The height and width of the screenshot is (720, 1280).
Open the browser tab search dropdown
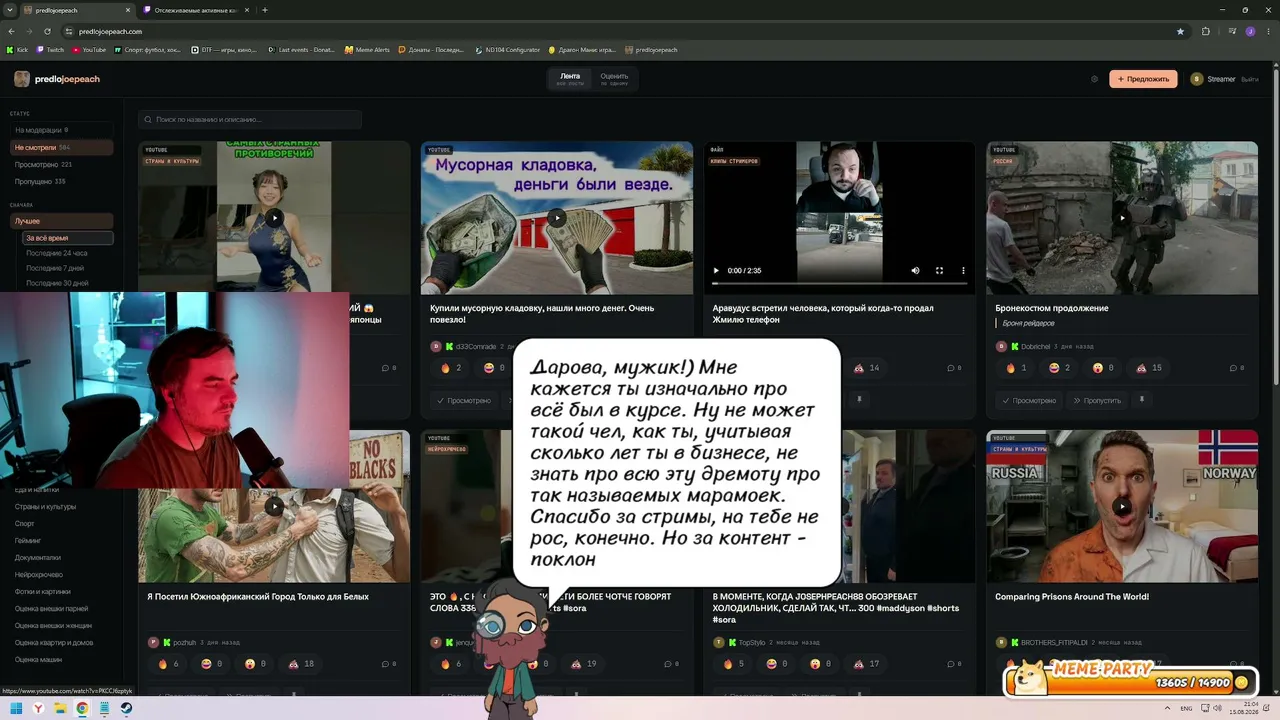(11, 10)
